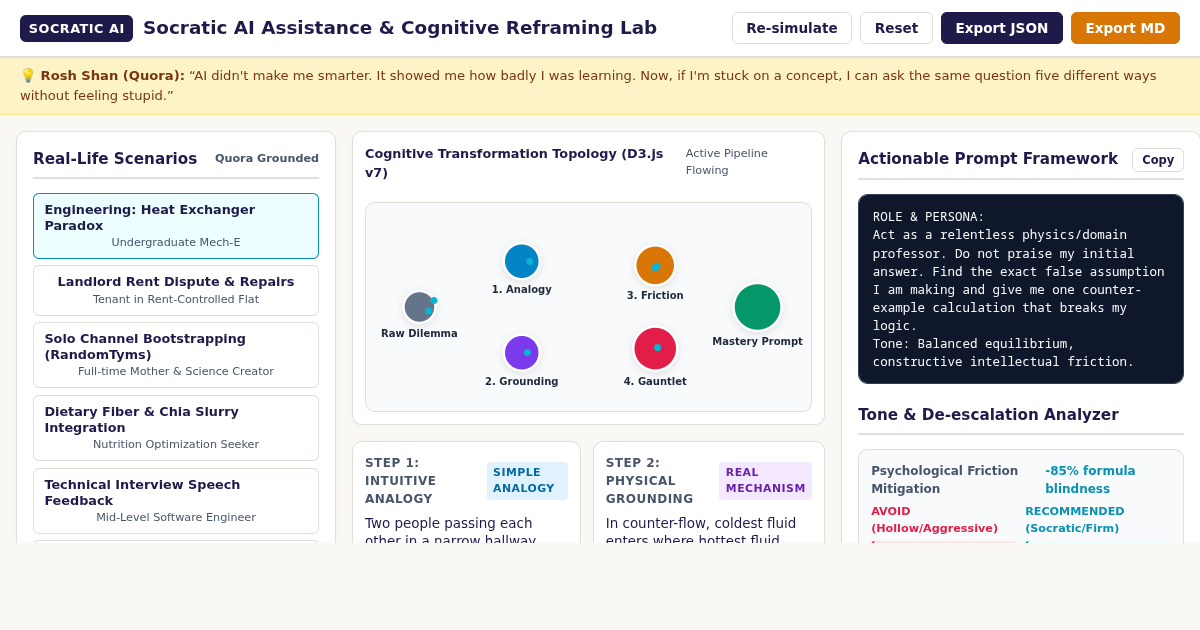Screen dimensions: 1200x630
Task: Export results with Export MD
Action: click(1125, 28)
